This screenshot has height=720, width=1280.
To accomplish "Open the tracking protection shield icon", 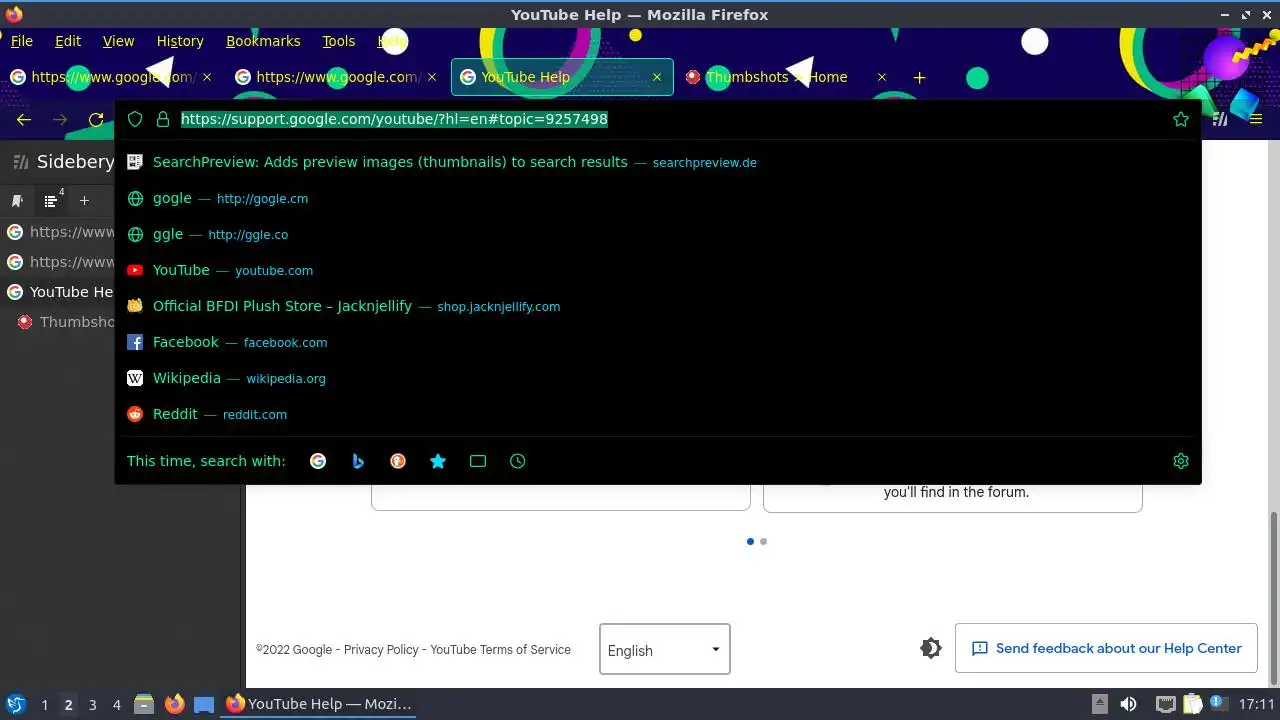I will tap(135, 119).
